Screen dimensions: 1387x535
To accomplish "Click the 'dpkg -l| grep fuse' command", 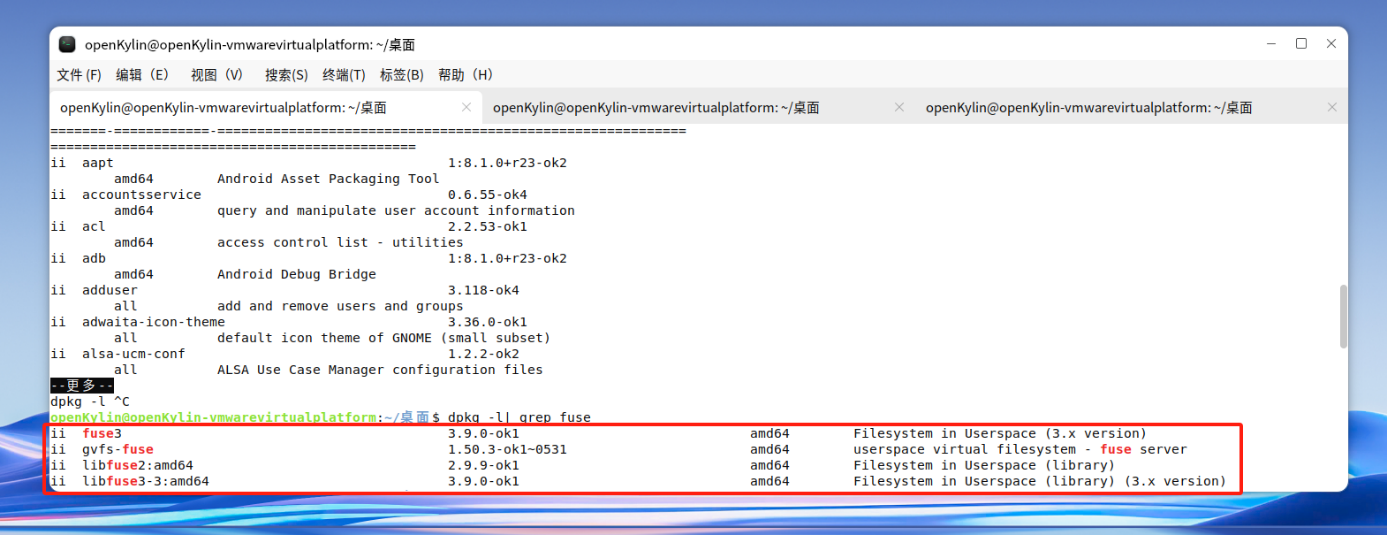I will tap(520, 417).
